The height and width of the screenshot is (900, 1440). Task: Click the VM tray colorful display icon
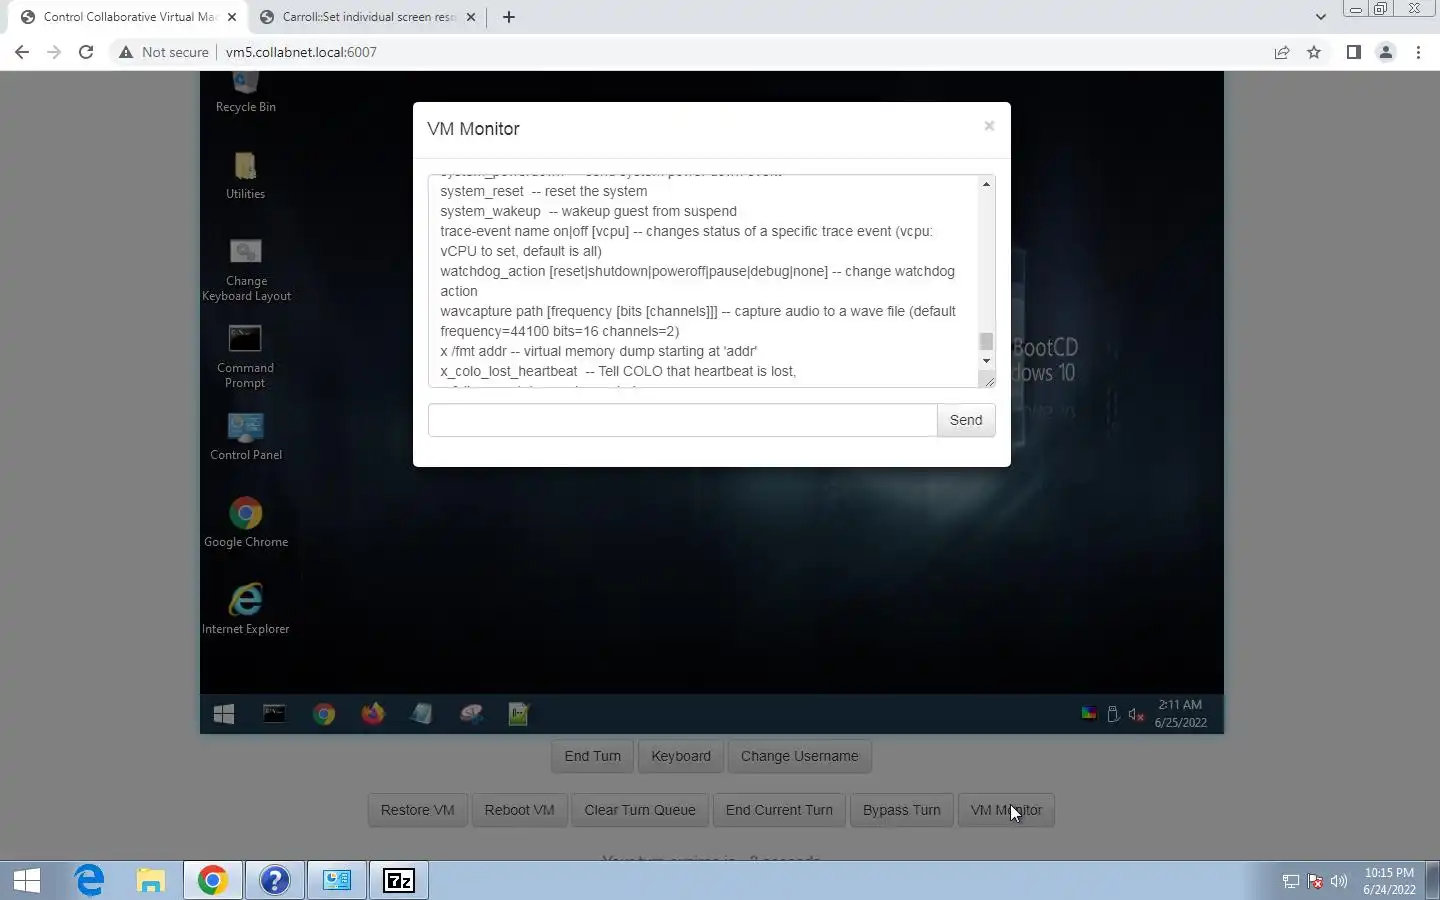(1089, 714)
